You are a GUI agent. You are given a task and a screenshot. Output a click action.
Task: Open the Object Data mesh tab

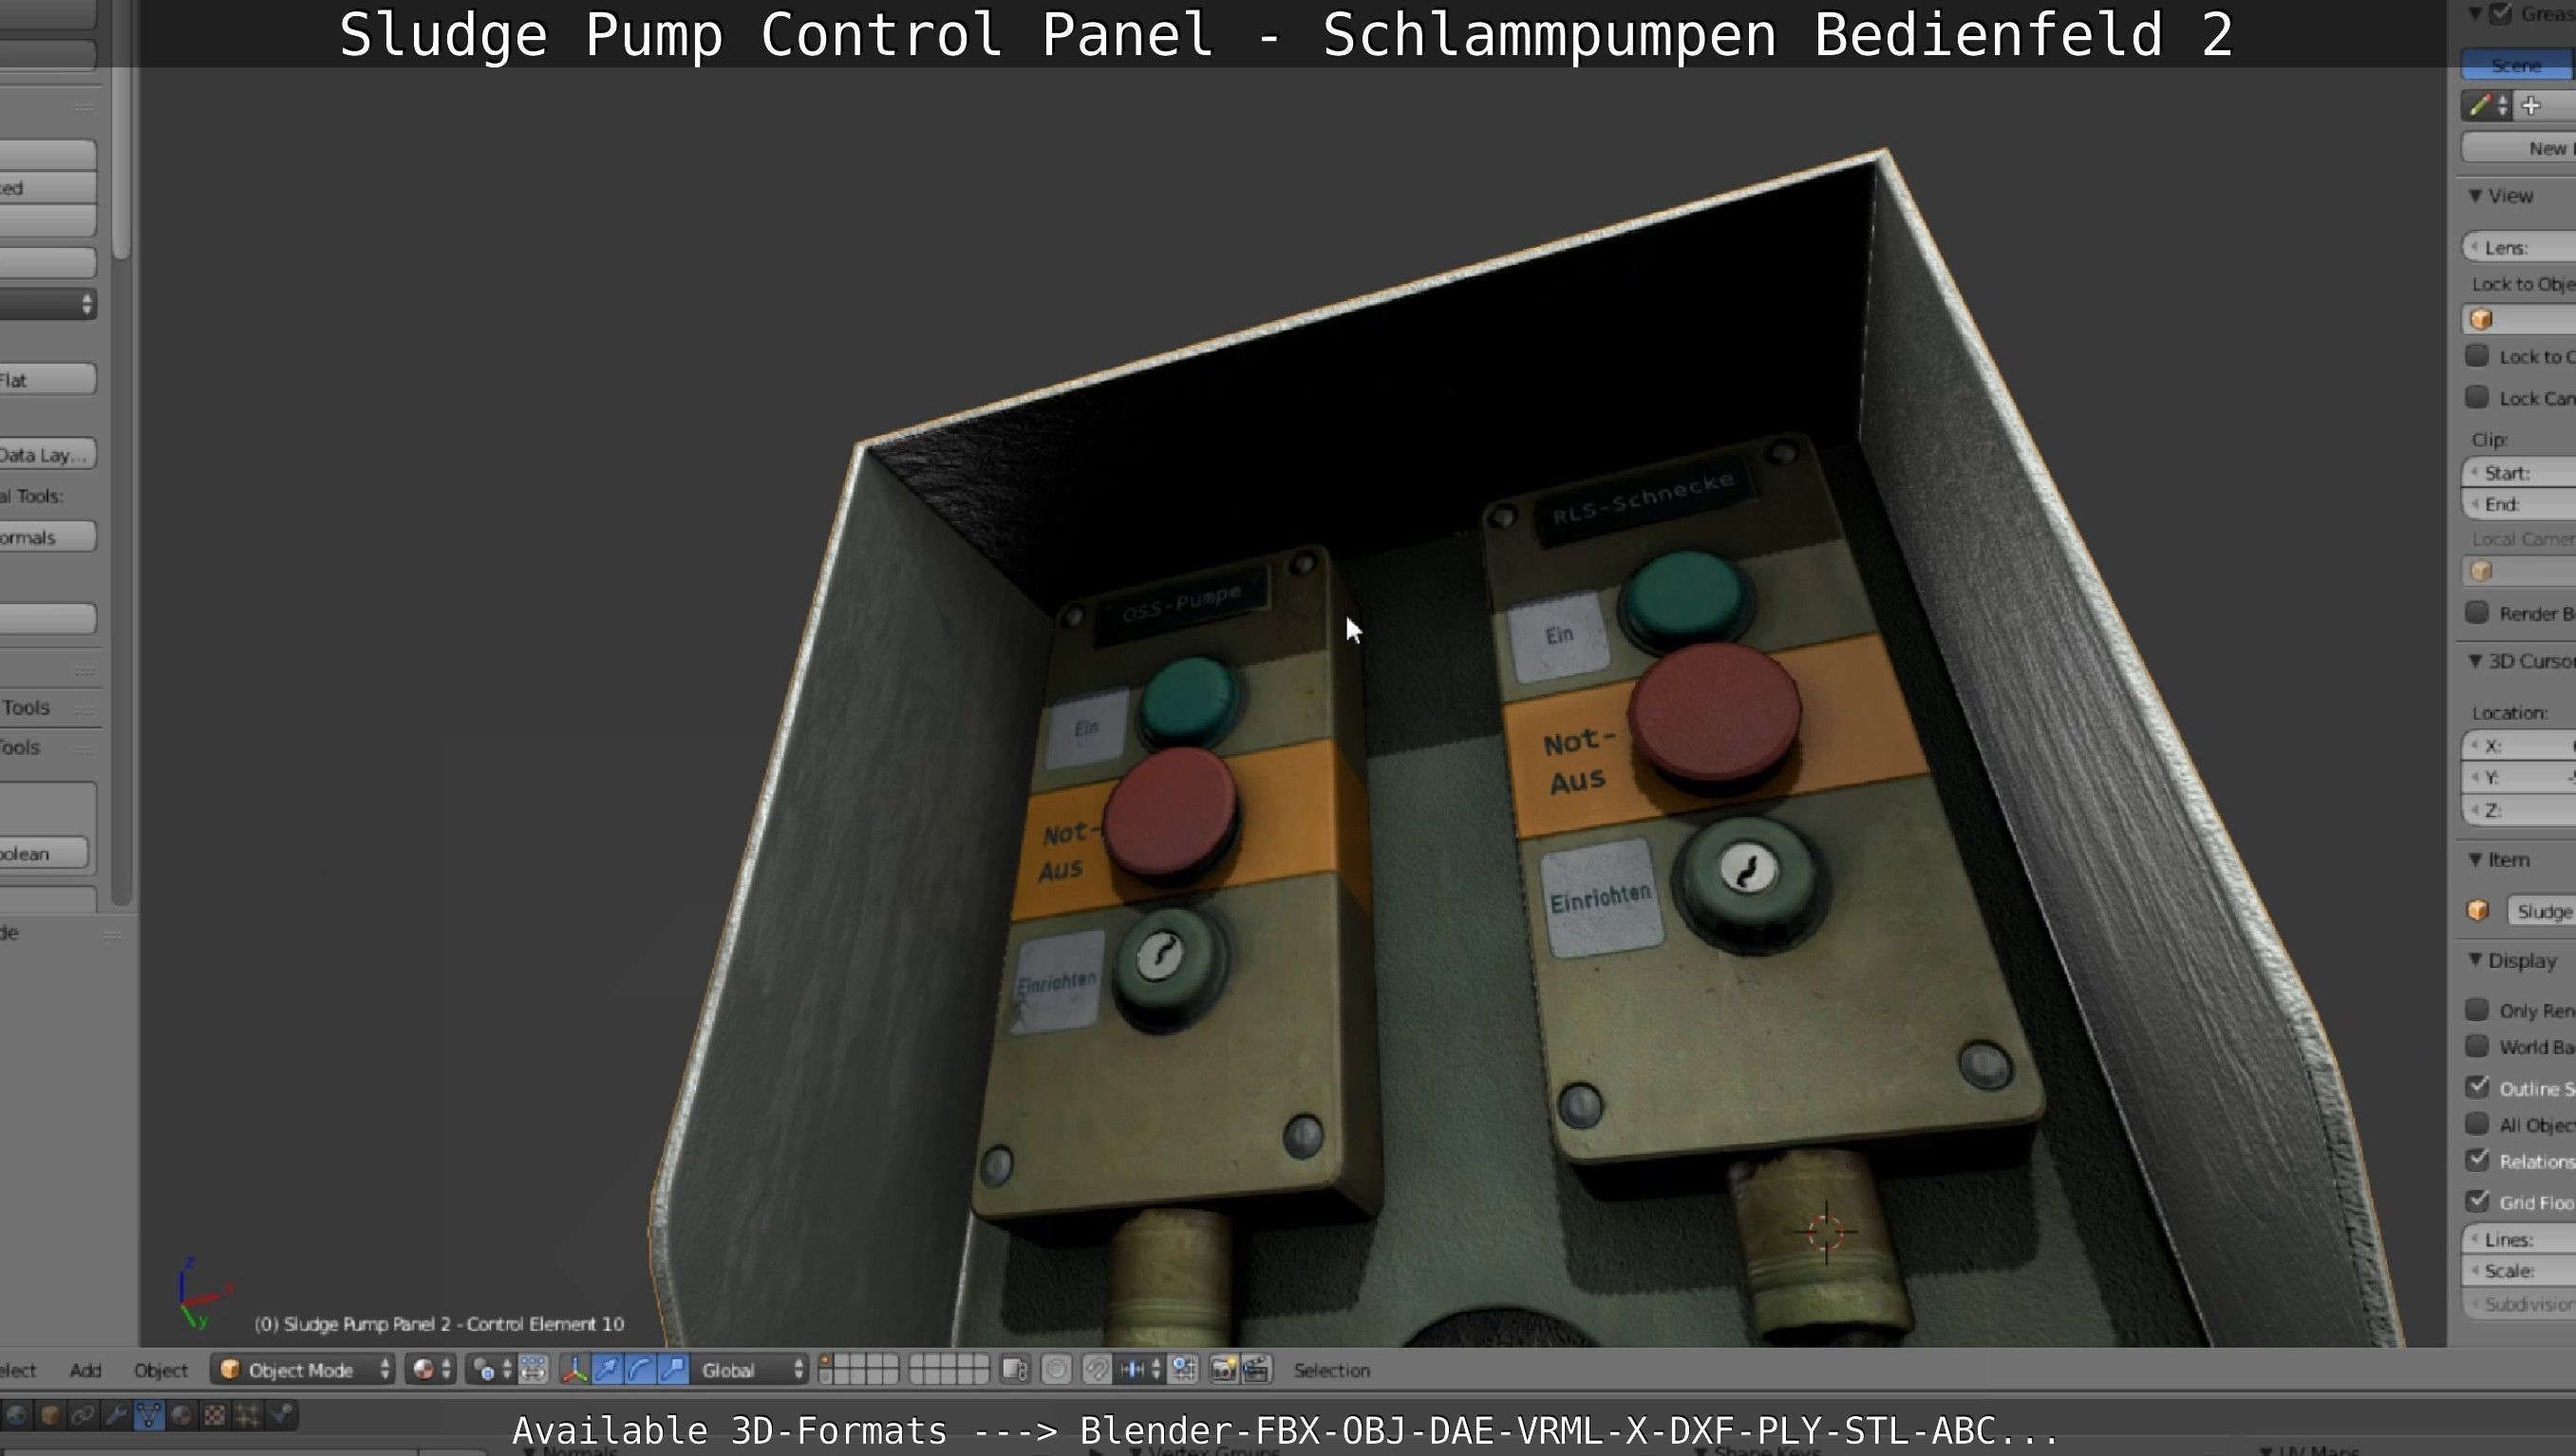point(149,1415)
